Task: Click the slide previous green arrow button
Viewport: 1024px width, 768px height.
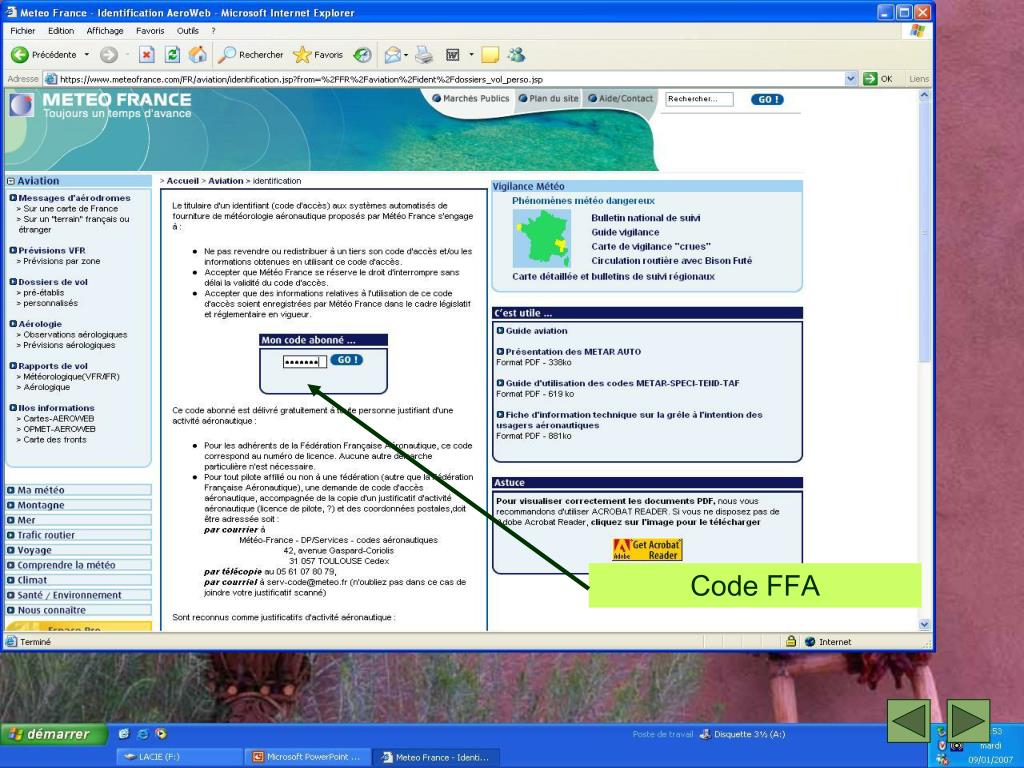Action: click(908, 721)
